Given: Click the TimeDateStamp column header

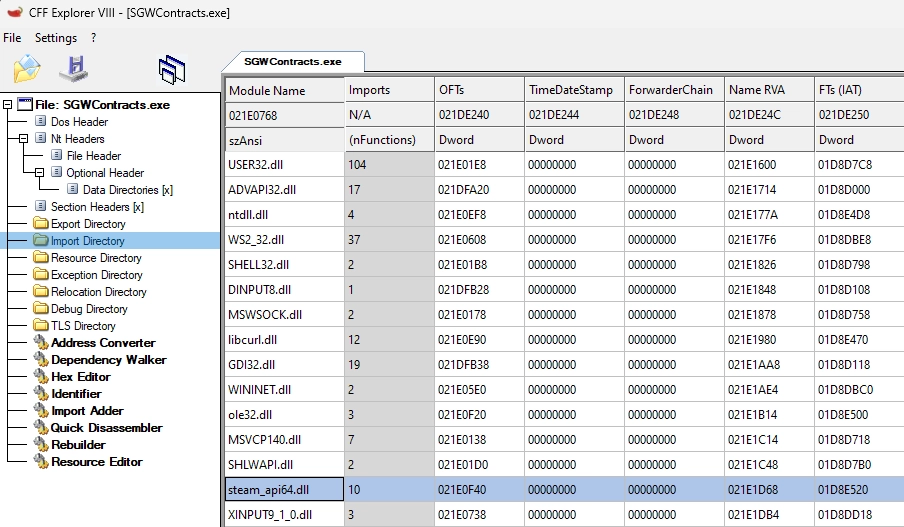Looking at the screenshot, I should click(x=574, y=90).
